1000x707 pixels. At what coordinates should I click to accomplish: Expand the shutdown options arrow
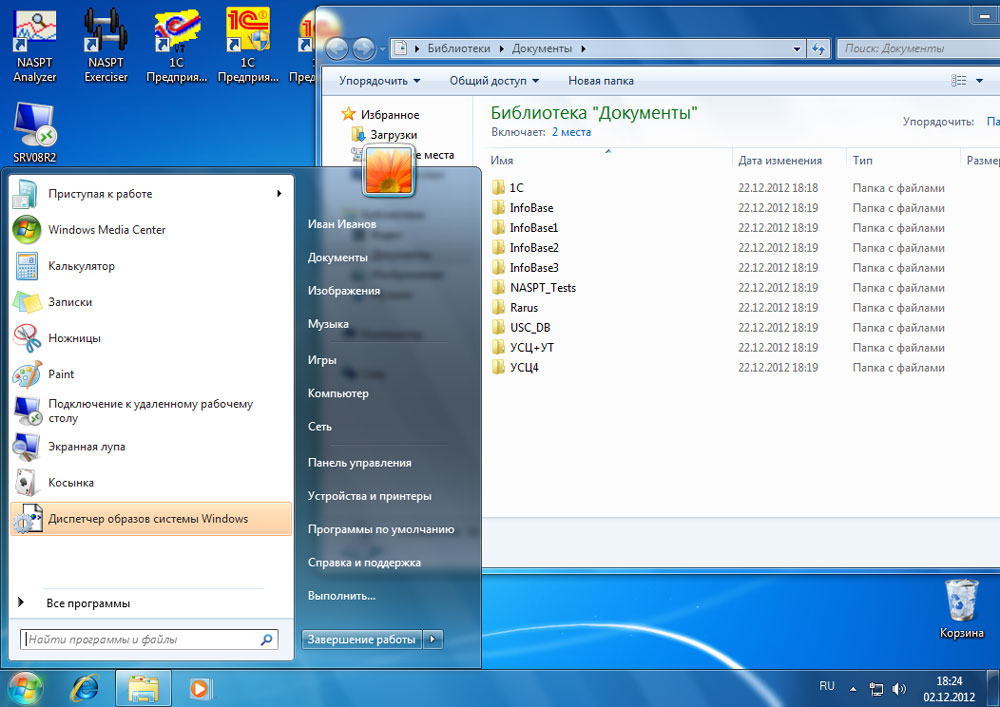(432, 640)
